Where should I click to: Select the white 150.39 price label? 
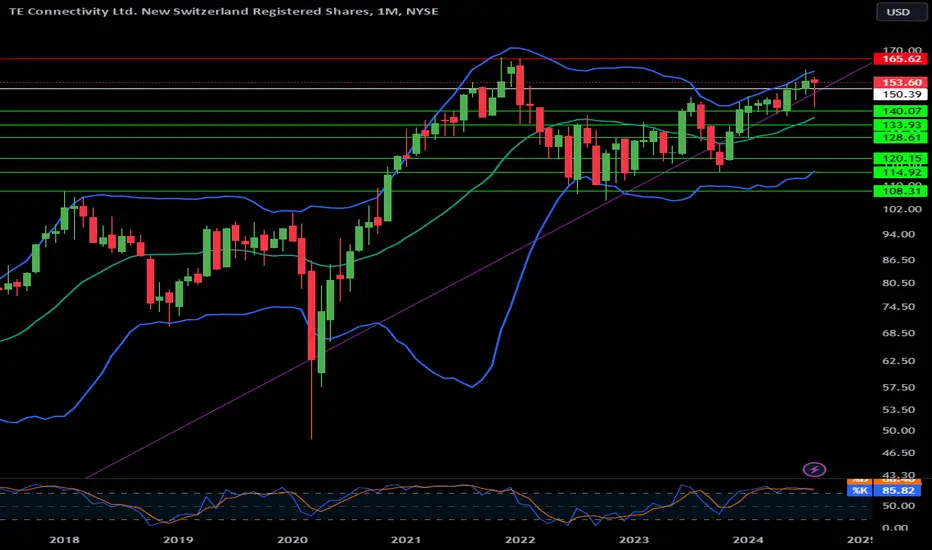[901, 95]
